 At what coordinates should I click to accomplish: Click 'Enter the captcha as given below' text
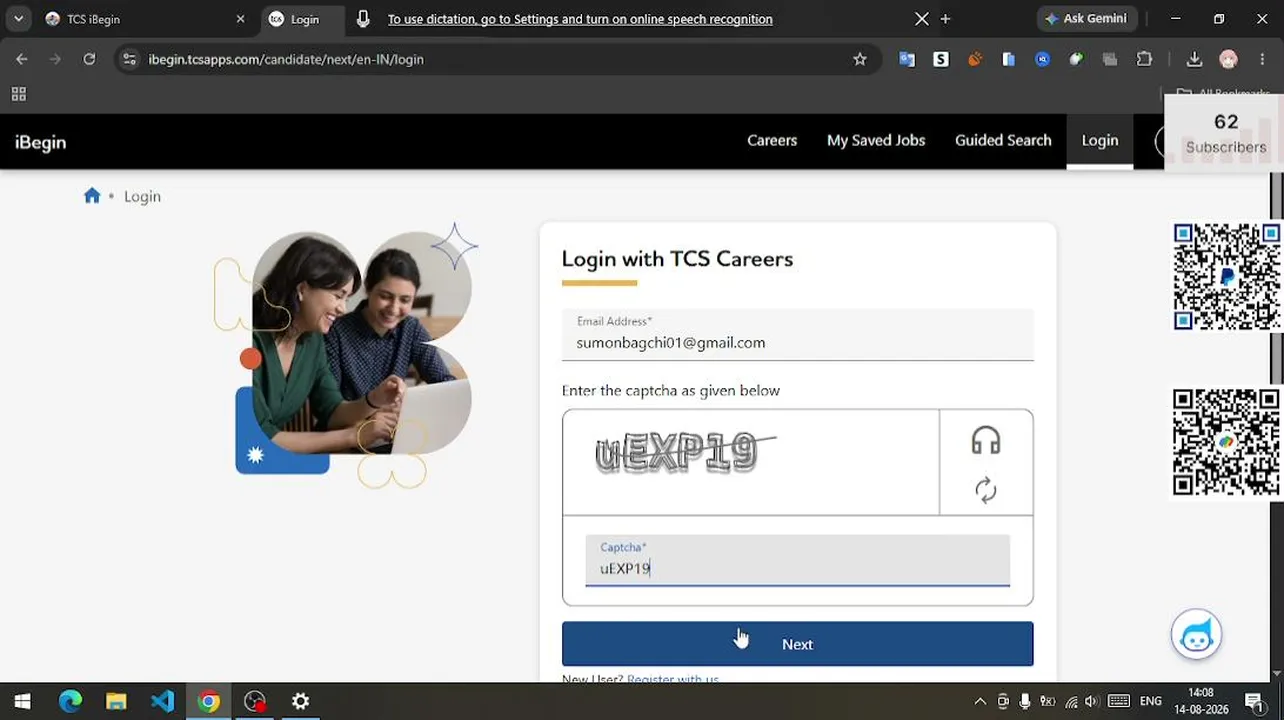(x=671, y=390)
